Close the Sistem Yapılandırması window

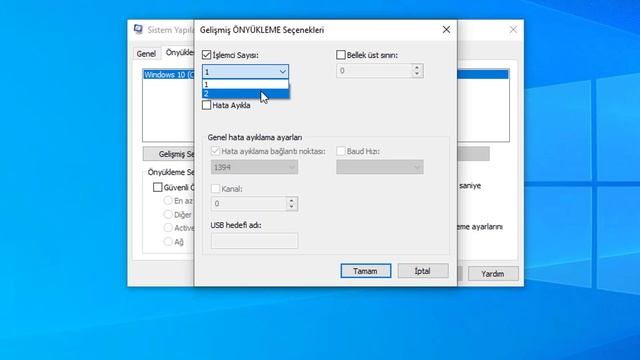(x=513, y=29)
